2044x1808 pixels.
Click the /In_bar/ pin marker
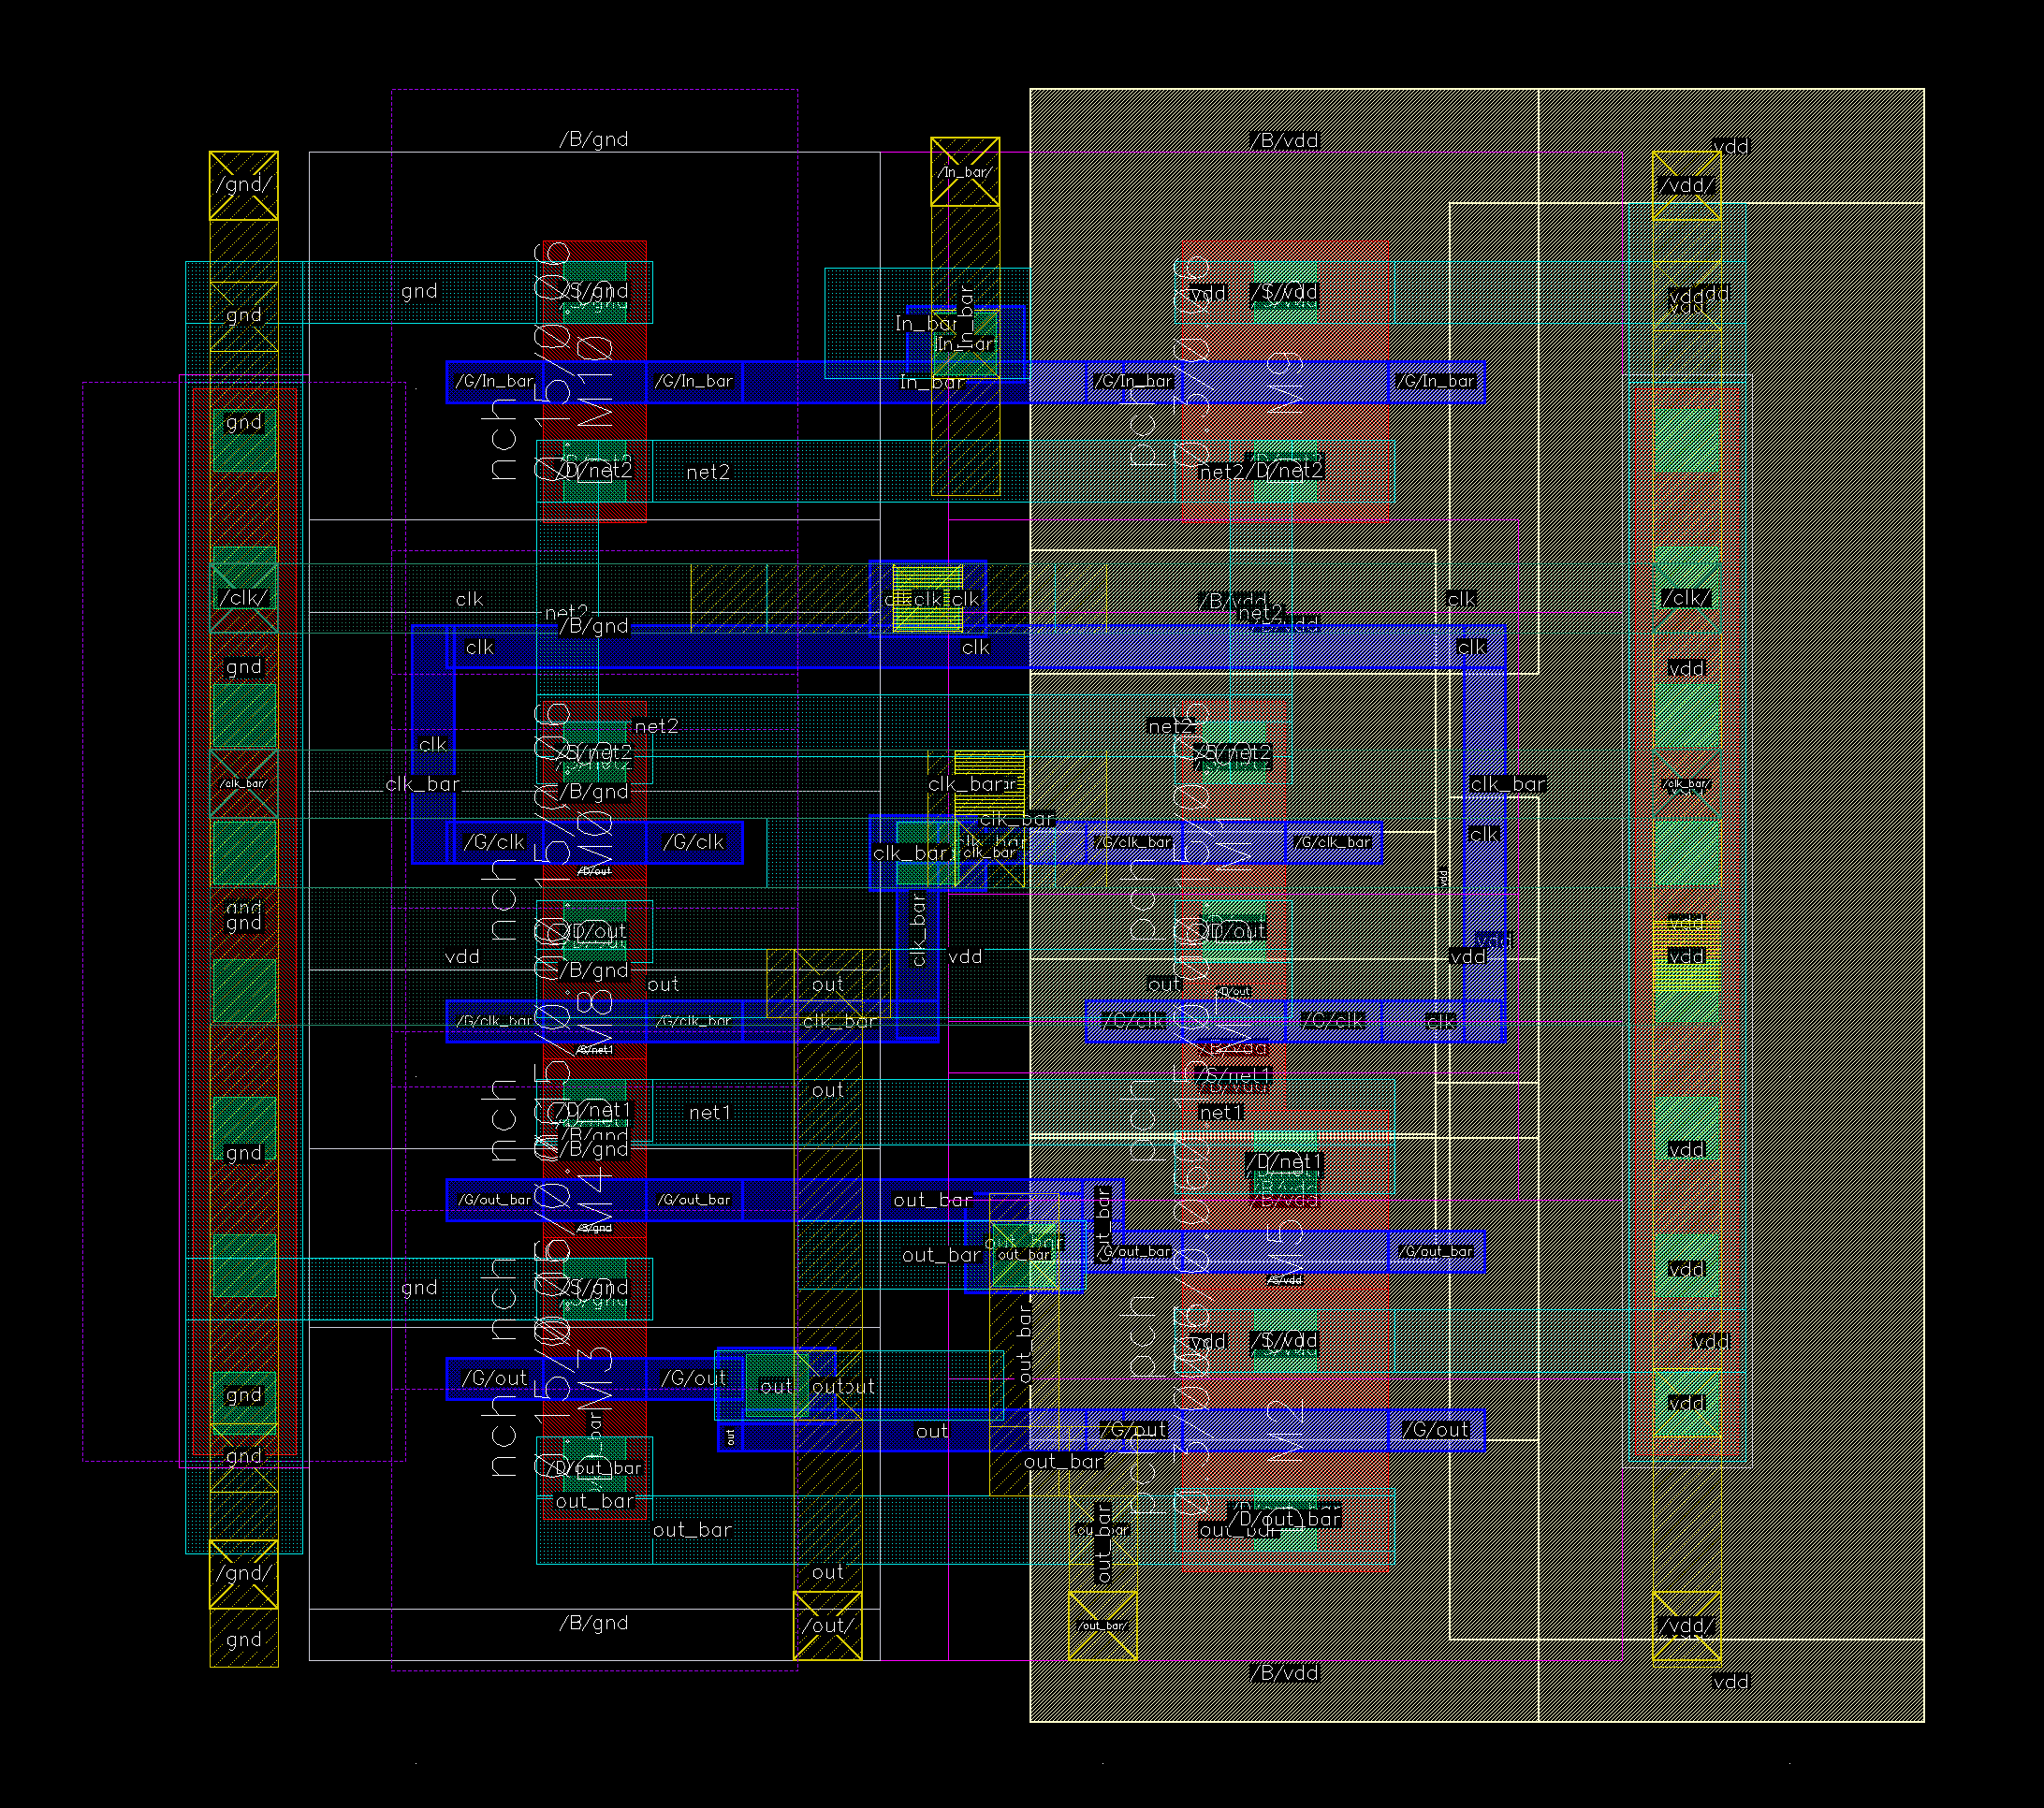(x=964, y=172)
